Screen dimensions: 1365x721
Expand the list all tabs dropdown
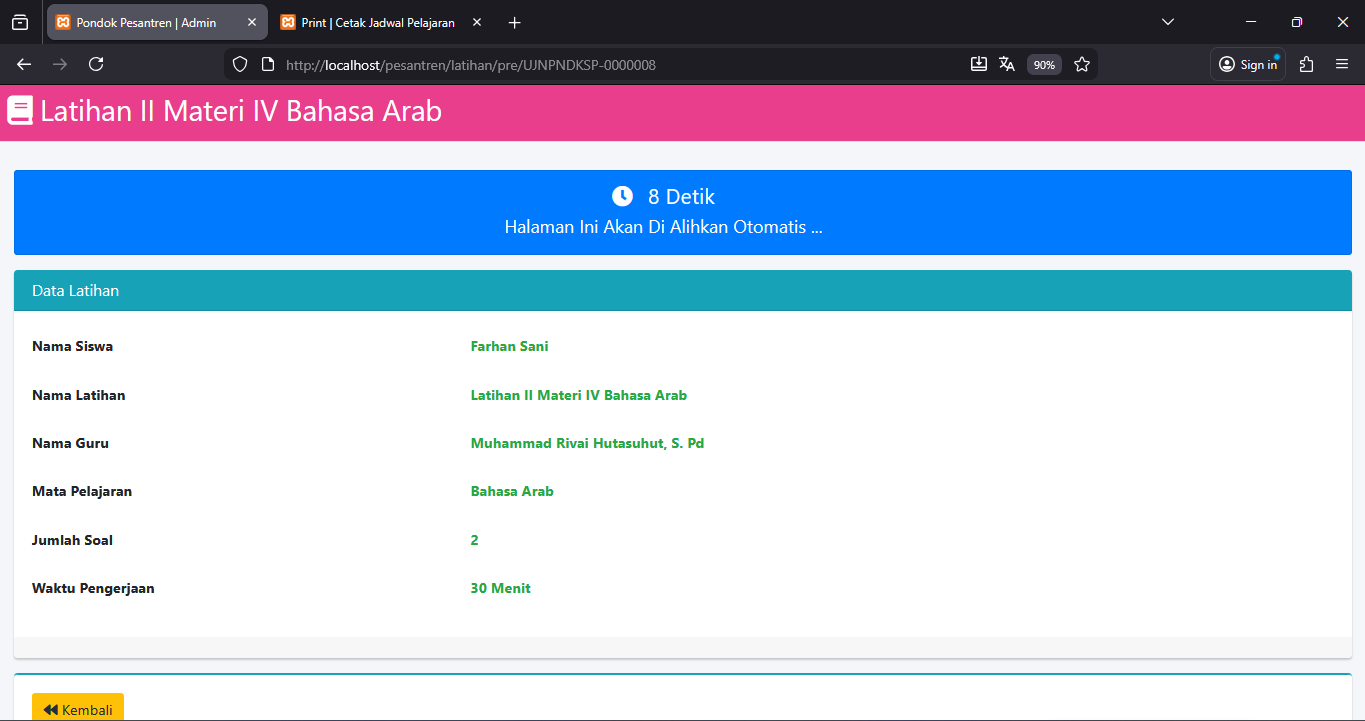(x=1167, y=22)
